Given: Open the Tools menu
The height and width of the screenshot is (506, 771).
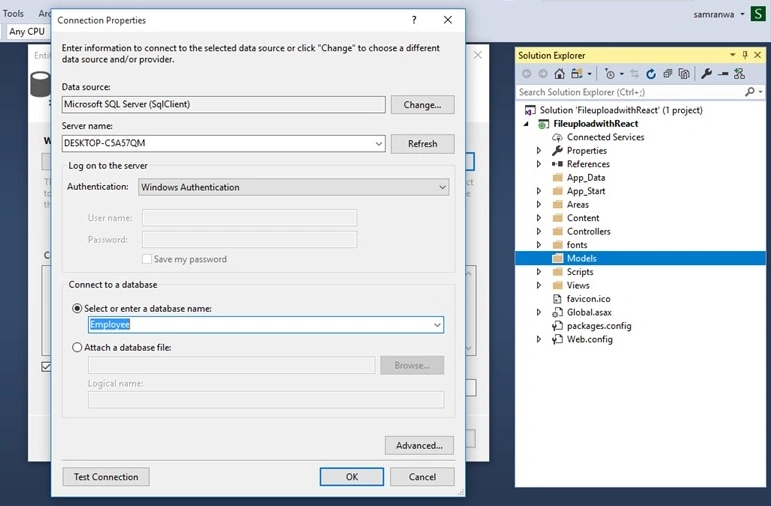Looking at the screenshot, I should (13, 13).
